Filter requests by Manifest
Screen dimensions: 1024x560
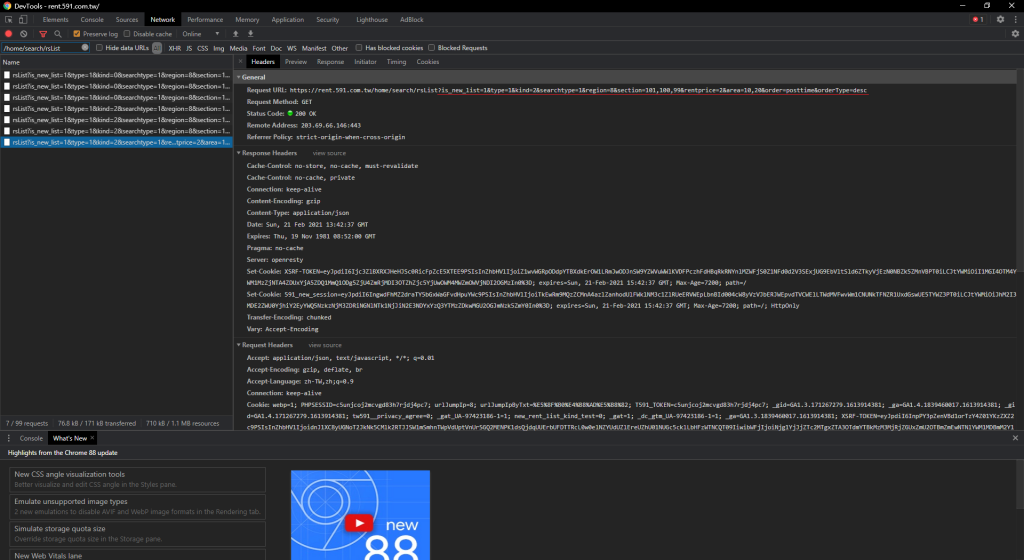pyautogui.click(x=313, y=48)
